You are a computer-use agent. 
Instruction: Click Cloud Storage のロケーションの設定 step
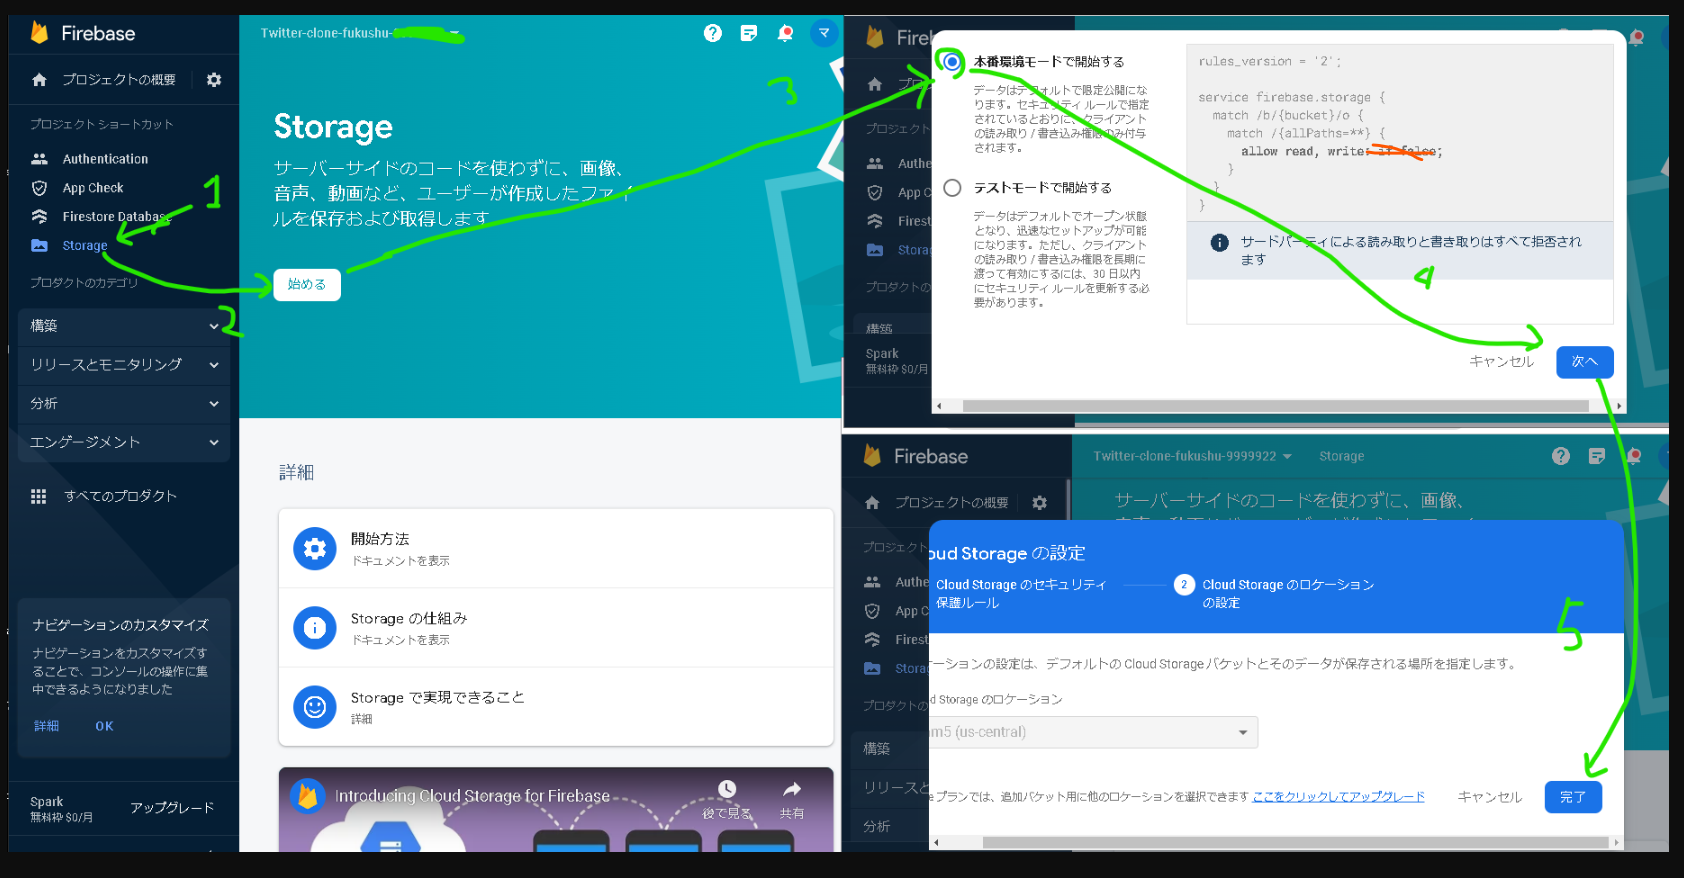coord(1288,594)
